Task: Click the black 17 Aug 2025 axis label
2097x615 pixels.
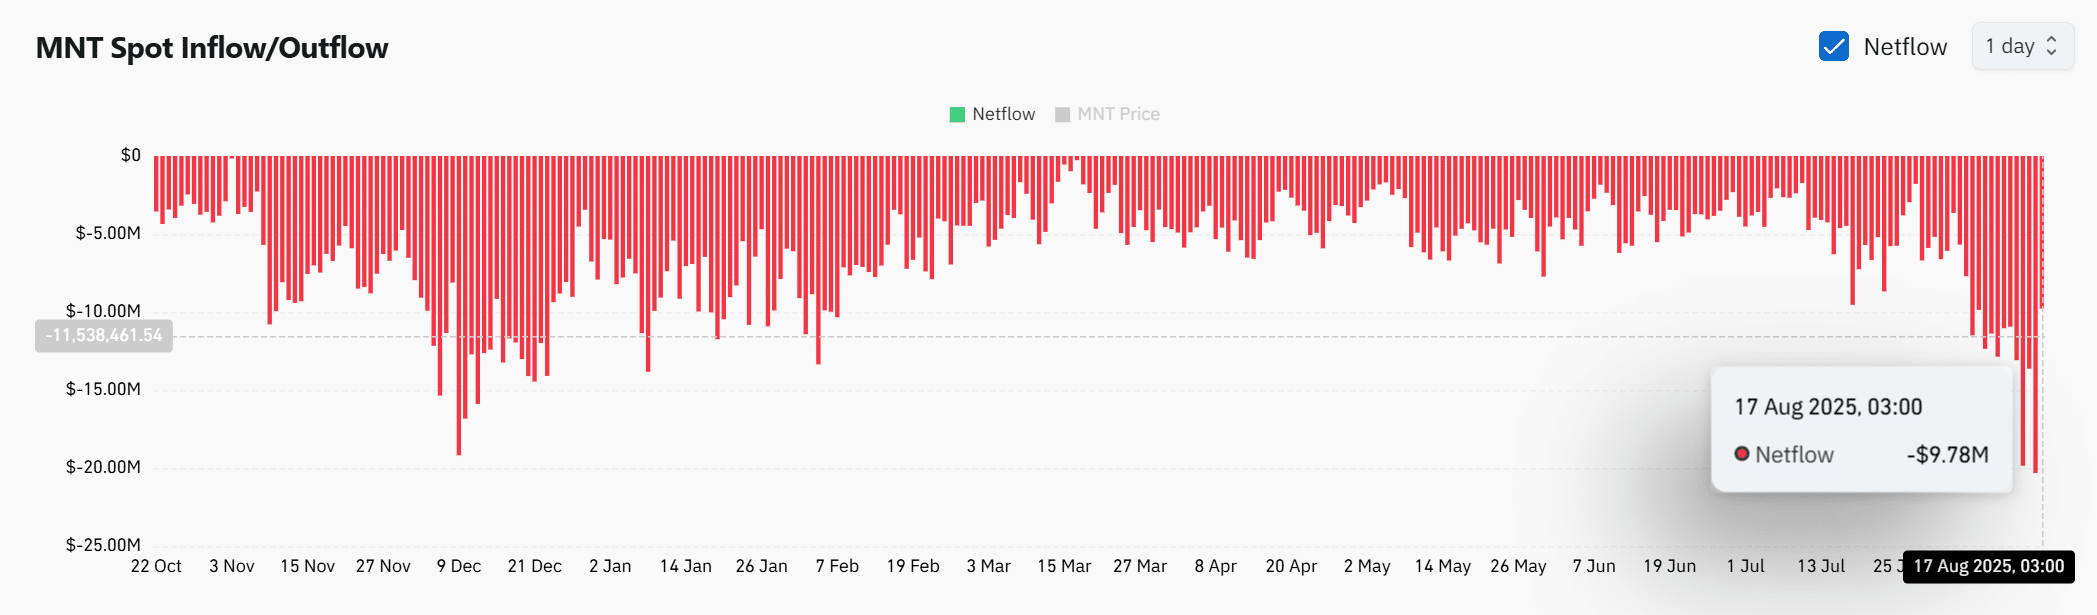Action: click(1988, 566)
